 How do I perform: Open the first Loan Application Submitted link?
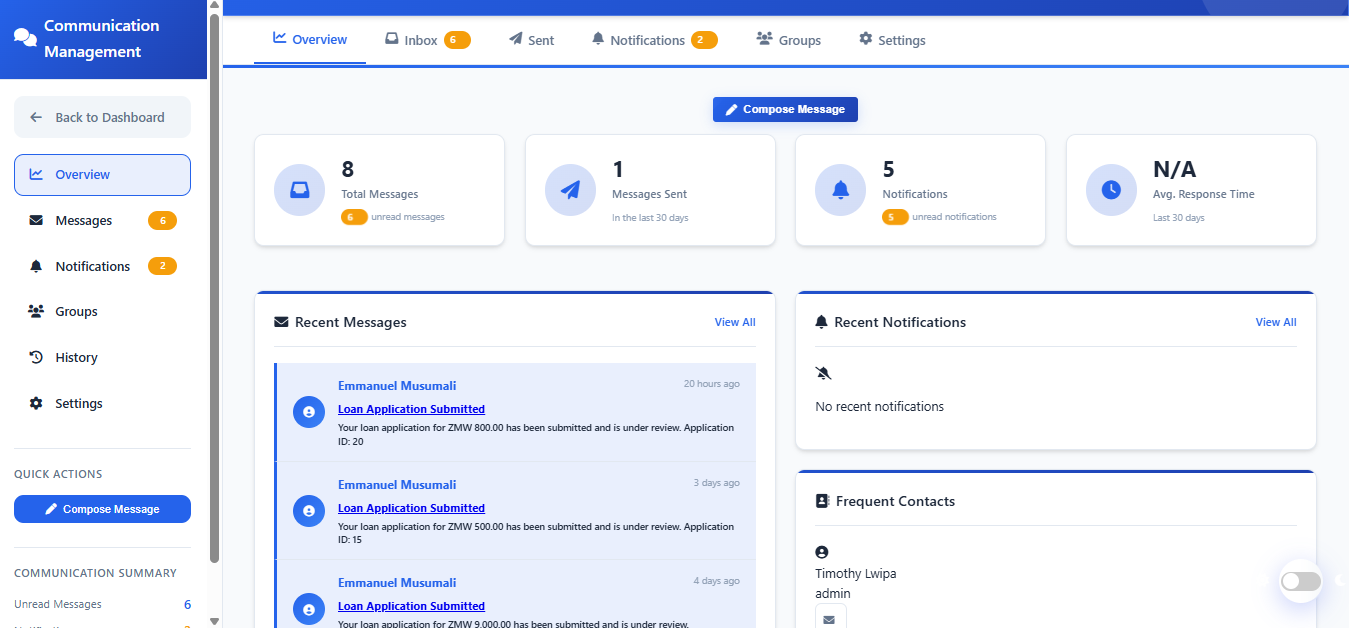tap(411, 409)
